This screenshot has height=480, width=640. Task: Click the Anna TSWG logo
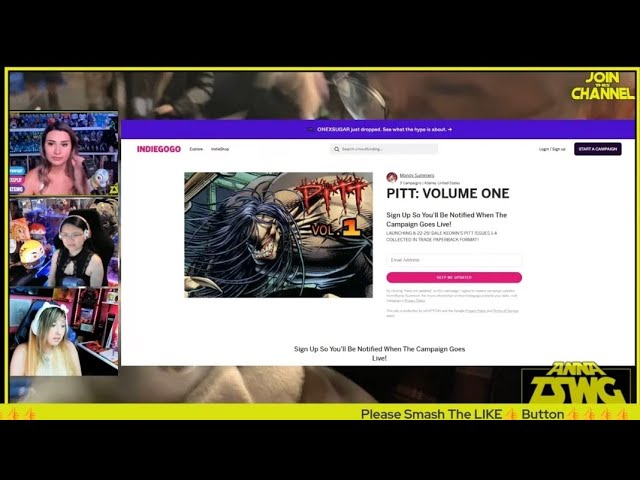point(578,383)
